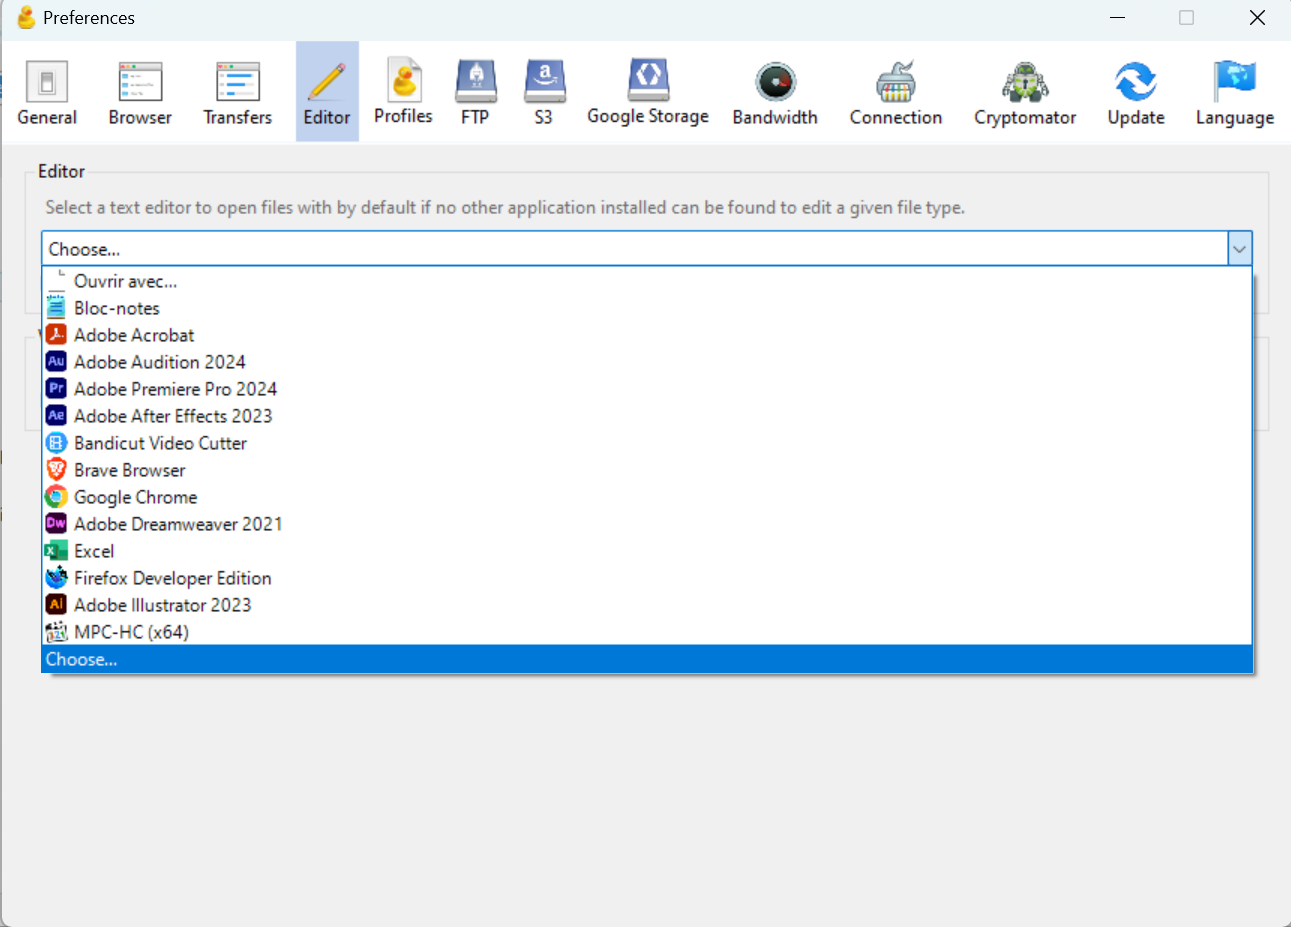This screenshot has height=927, width=1291.
Task: Open the Google Storage drive icon
Action: 648,80
